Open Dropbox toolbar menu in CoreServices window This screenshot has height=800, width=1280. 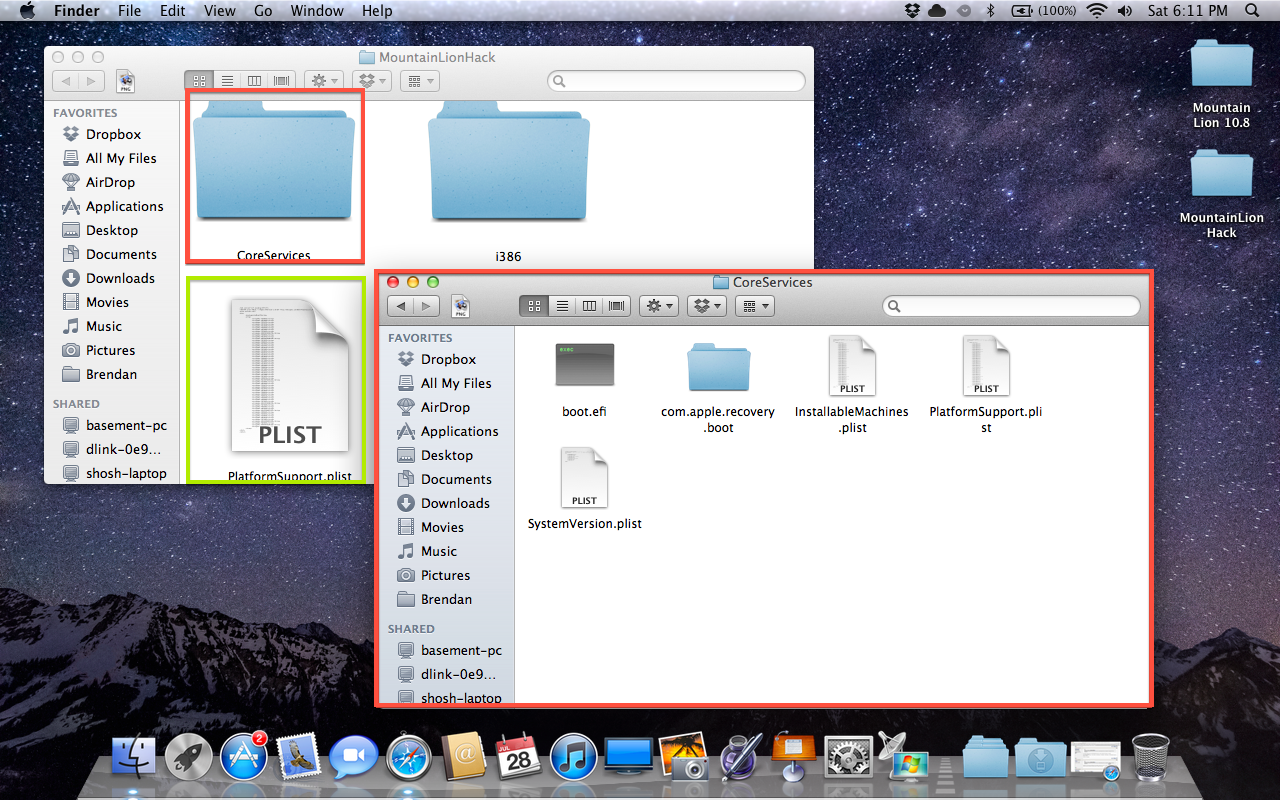click(x=707, y=306)
